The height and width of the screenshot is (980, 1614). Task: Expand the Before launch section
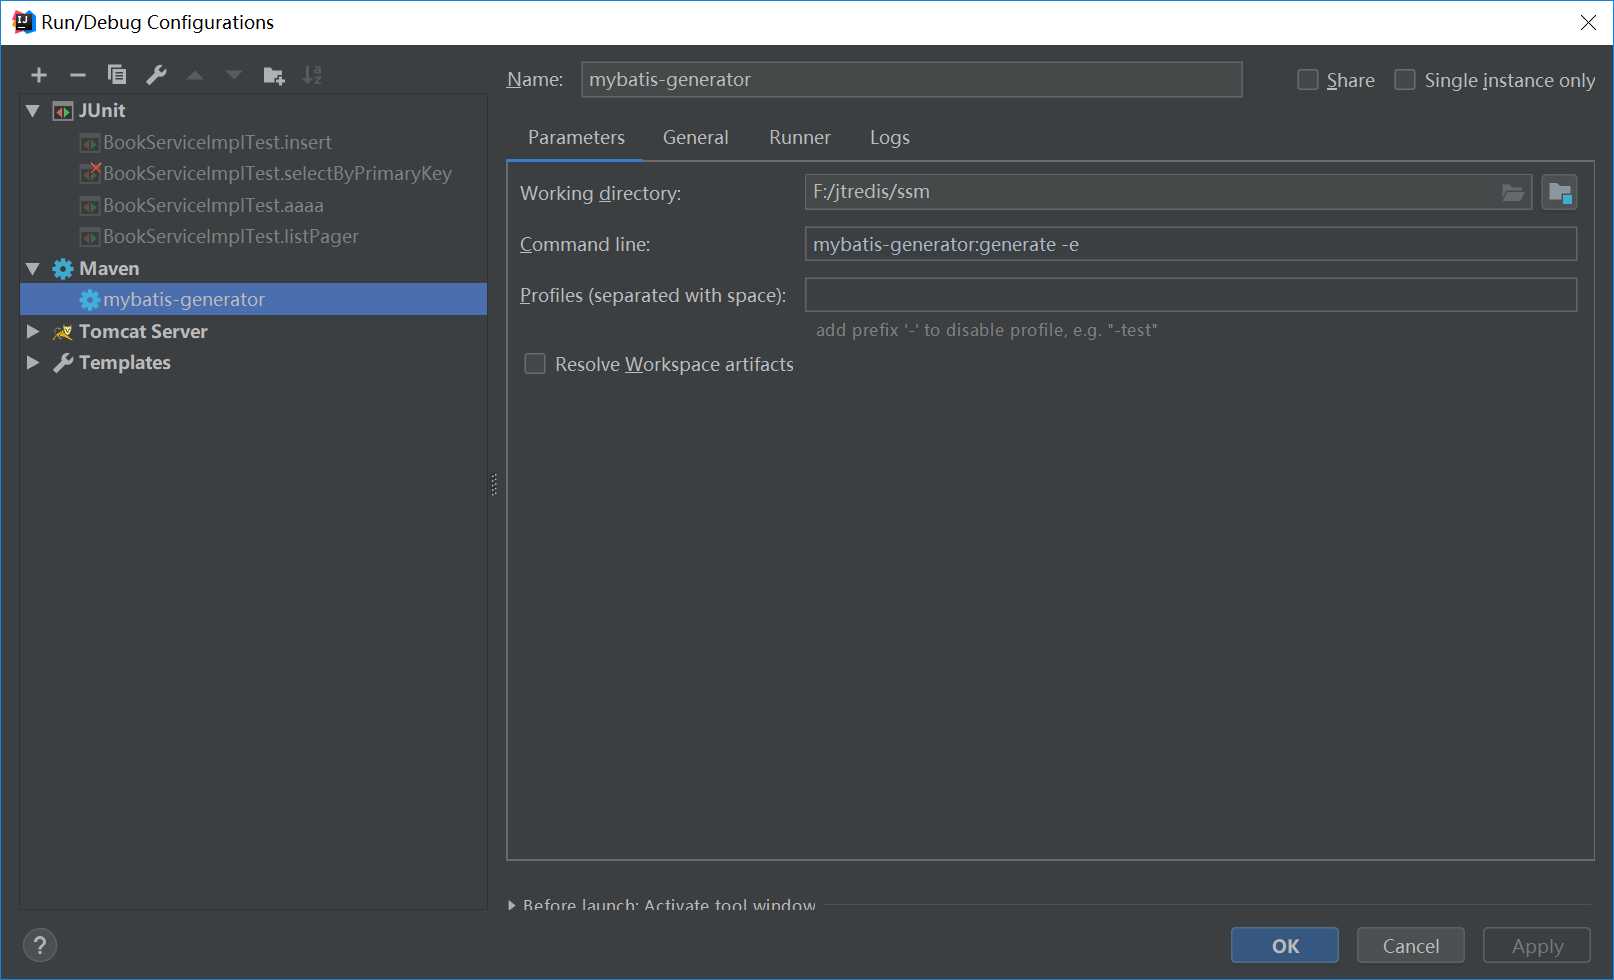click(x=512, y=905)
